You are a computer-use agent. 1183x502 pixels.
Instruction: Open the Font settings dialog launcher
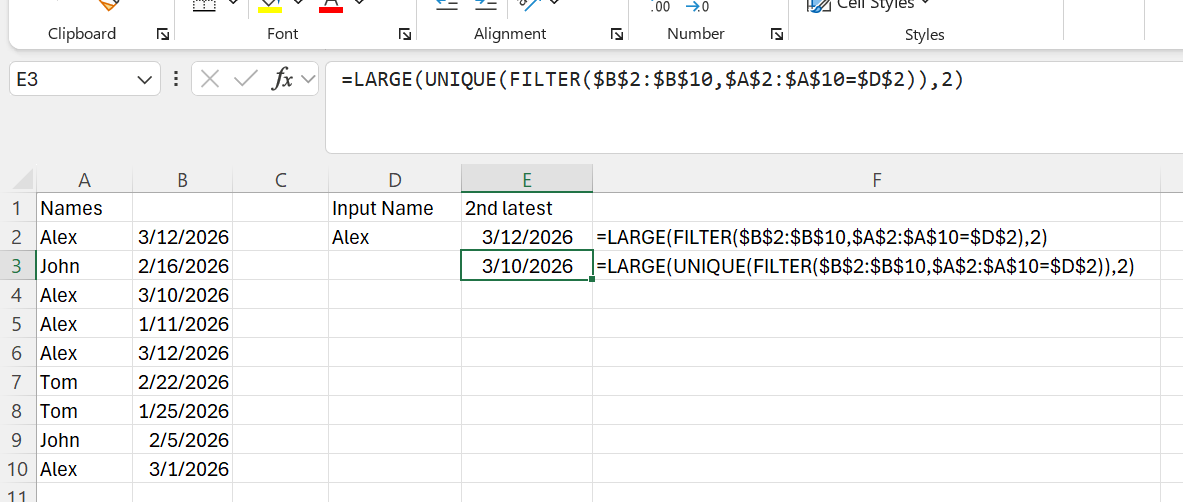(x=405, y=34)
